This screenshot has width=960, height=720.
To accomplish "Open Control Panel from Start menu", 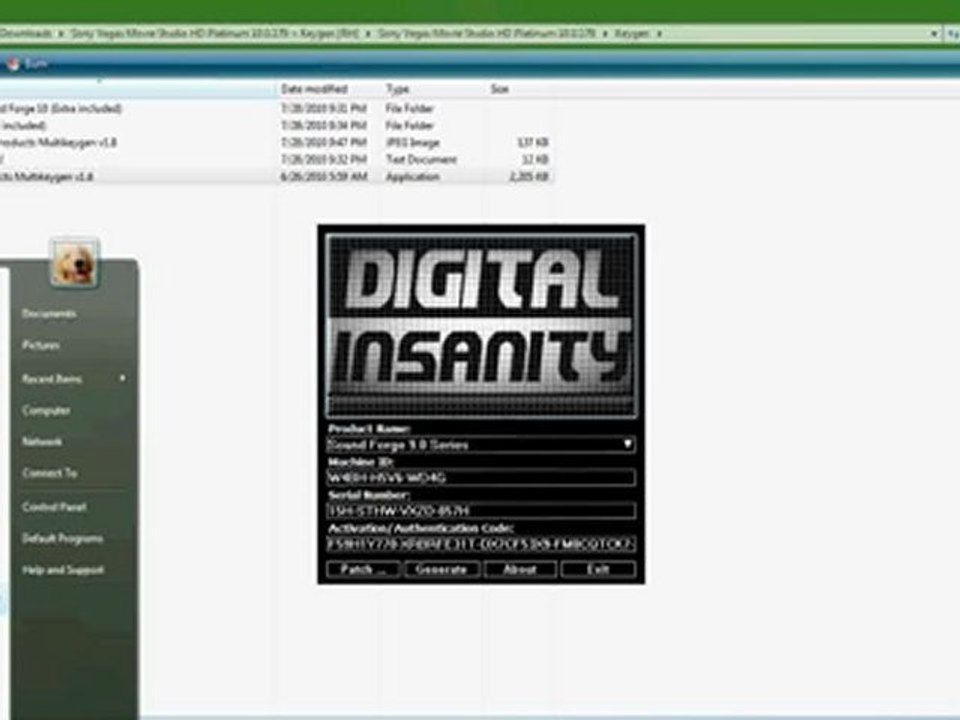I will (54, 507).
